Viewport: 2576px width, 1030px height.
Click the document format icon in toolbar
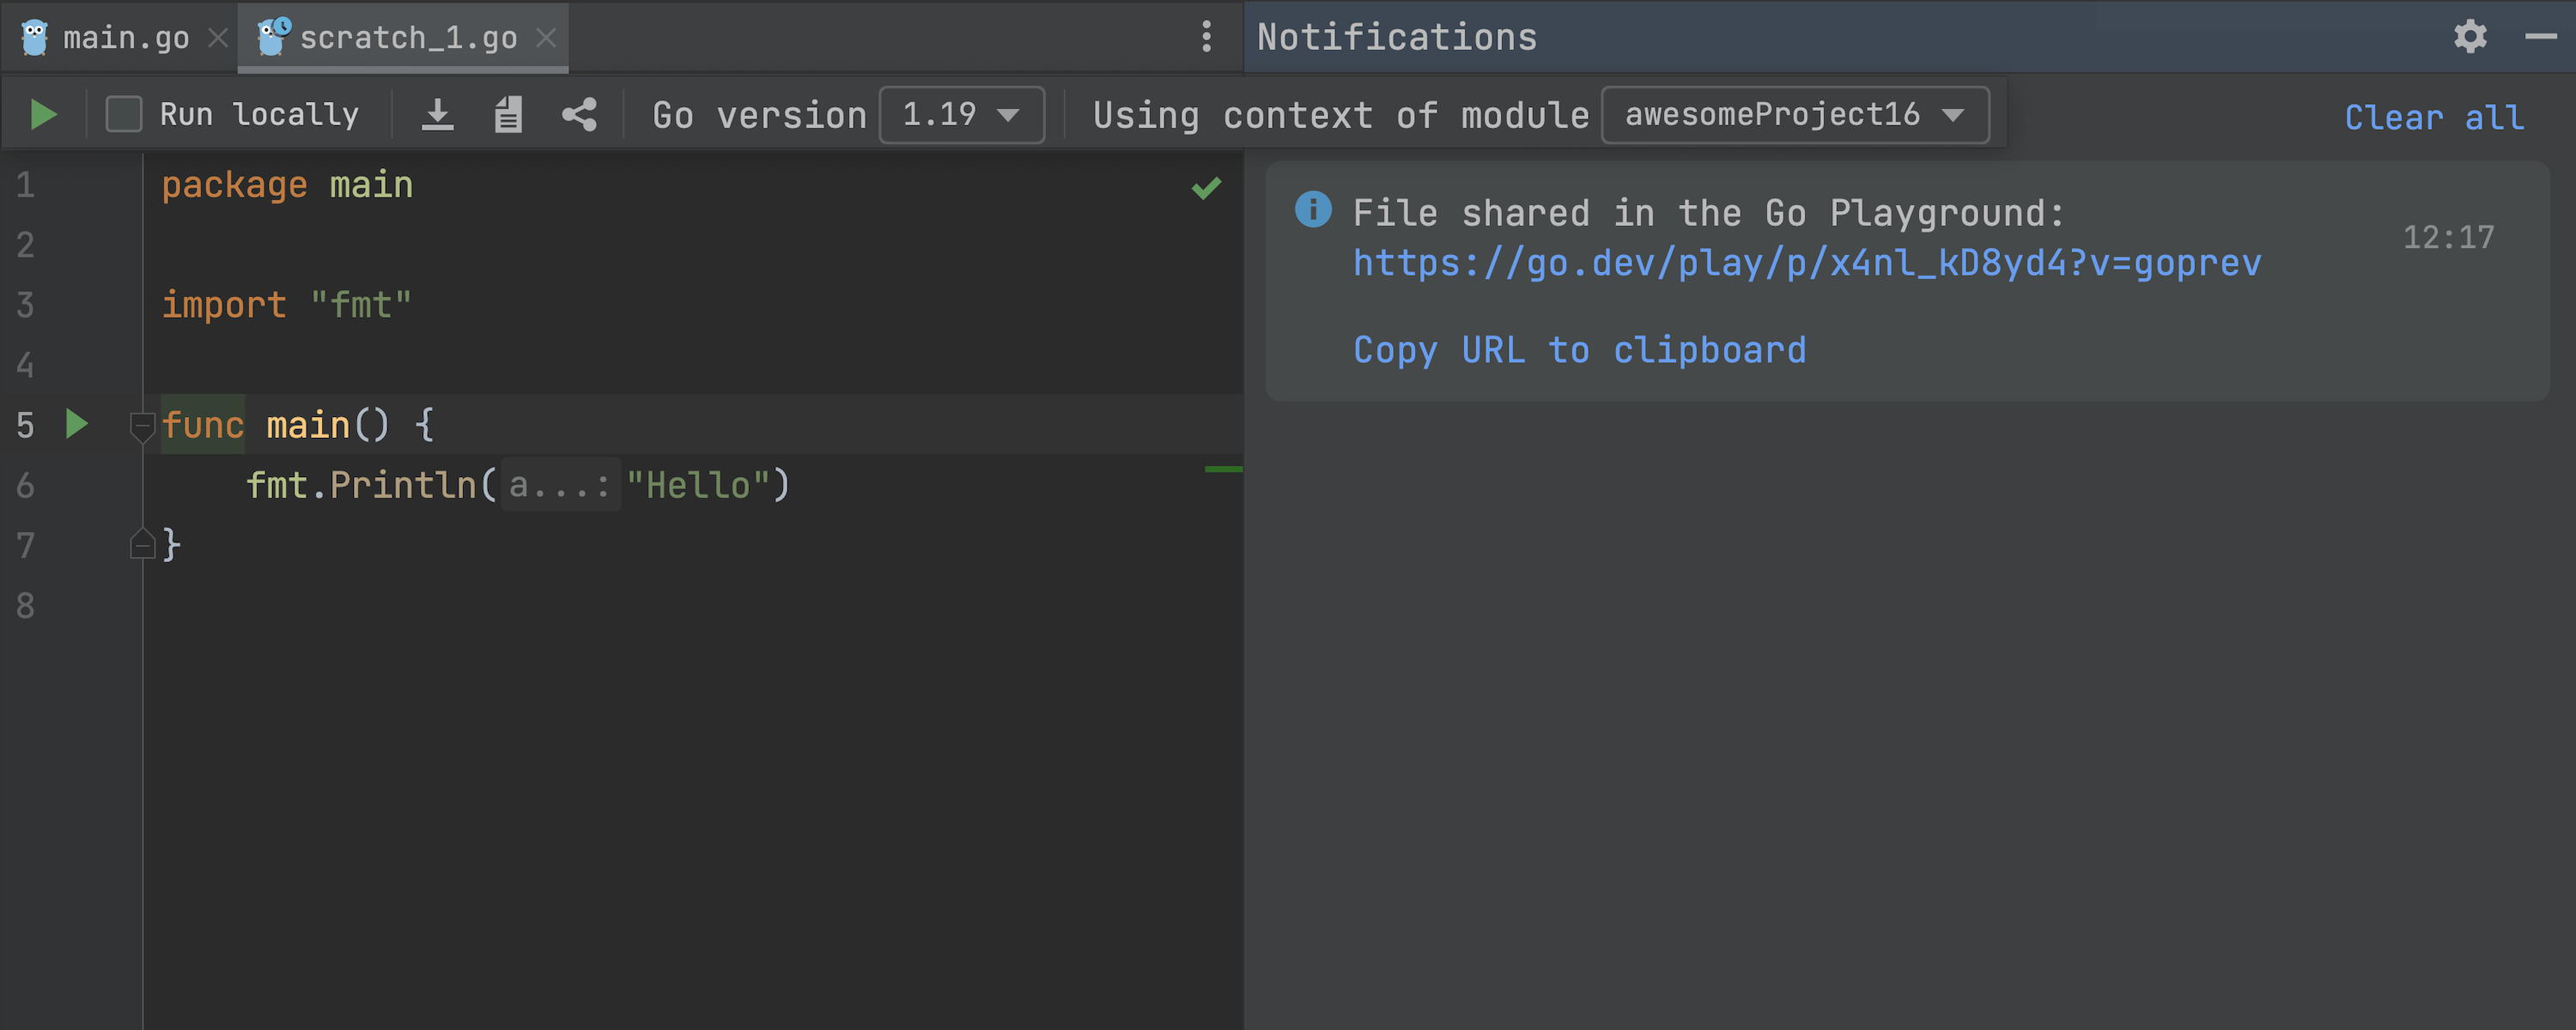coord(508,115)
